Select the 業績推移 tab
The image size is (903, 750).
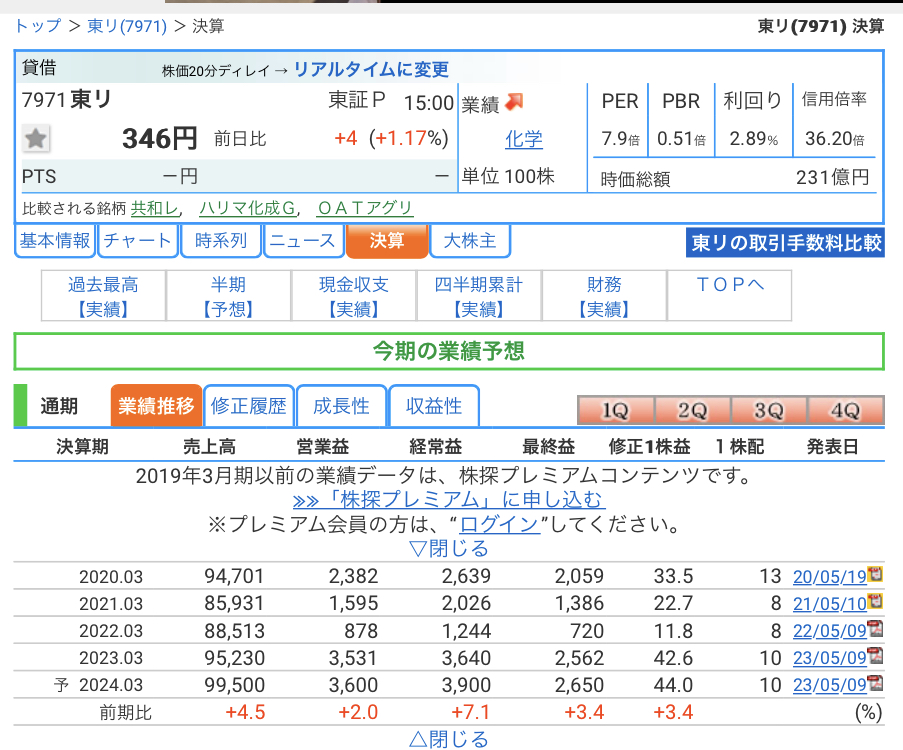point(156,406)
